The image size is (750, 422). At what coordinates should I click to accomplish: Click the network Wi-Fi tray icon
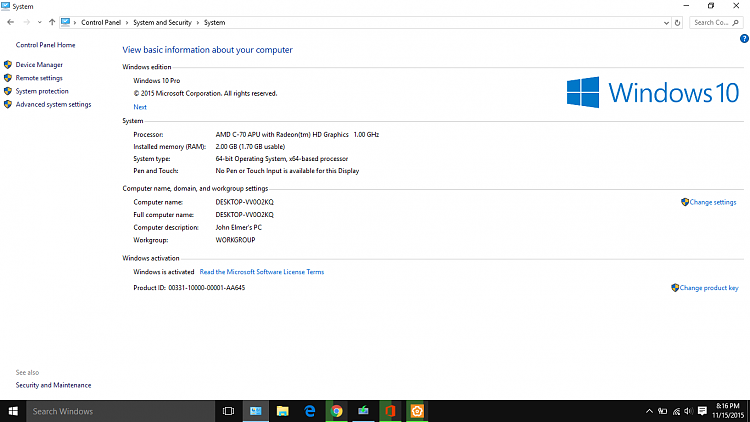676,411
